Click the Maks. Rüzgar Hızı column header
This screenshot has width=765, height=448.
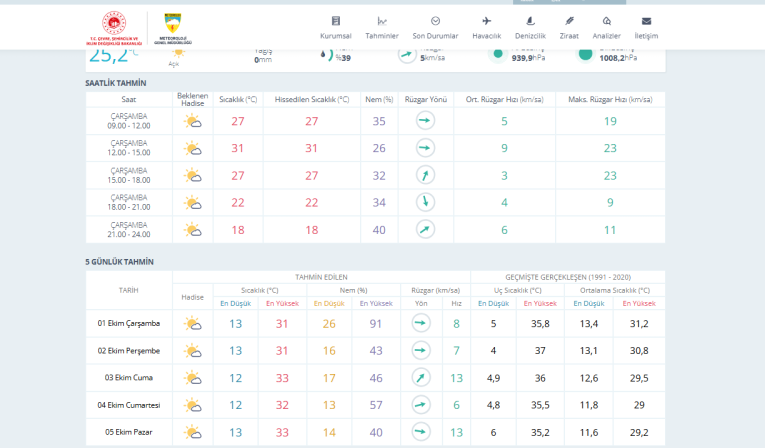(610, 99)
